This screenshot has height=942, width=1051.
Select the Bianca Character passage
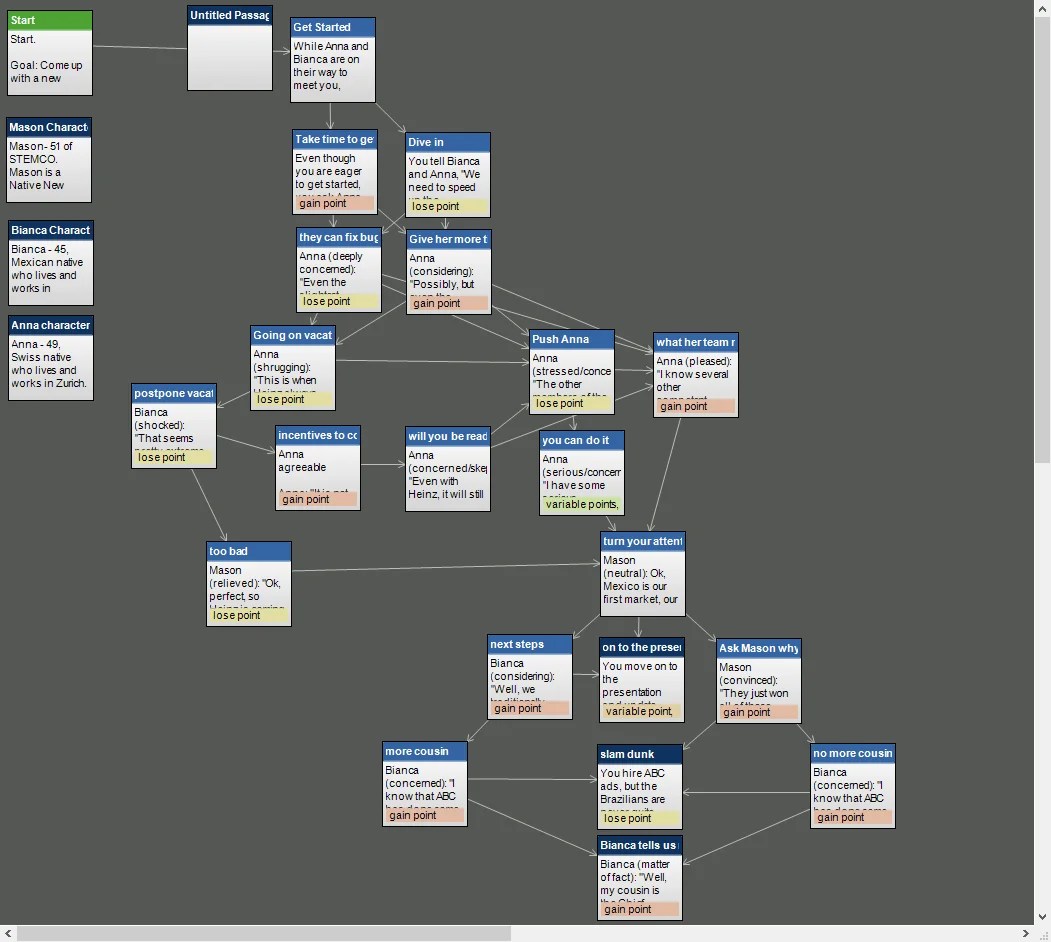pos(51,263)
